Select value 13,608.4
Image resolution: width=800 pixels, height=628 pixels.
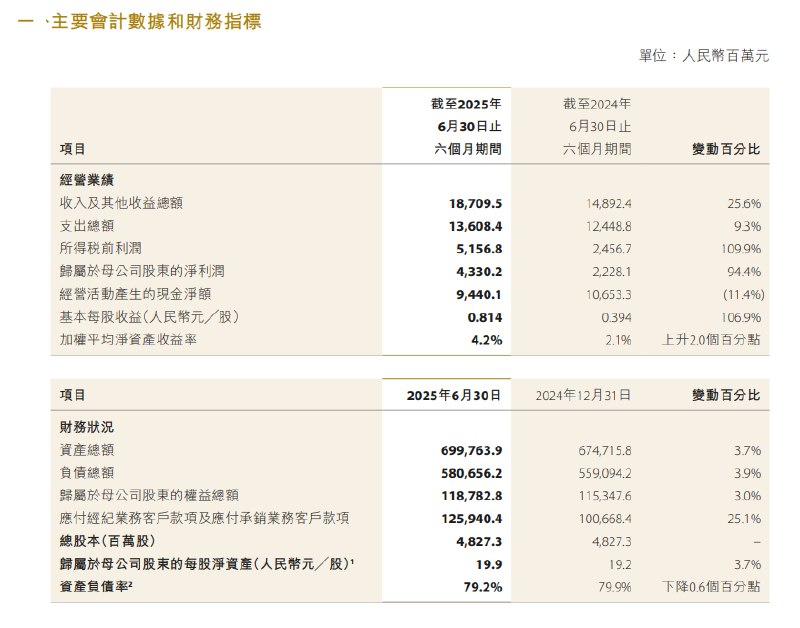[476, 226]
